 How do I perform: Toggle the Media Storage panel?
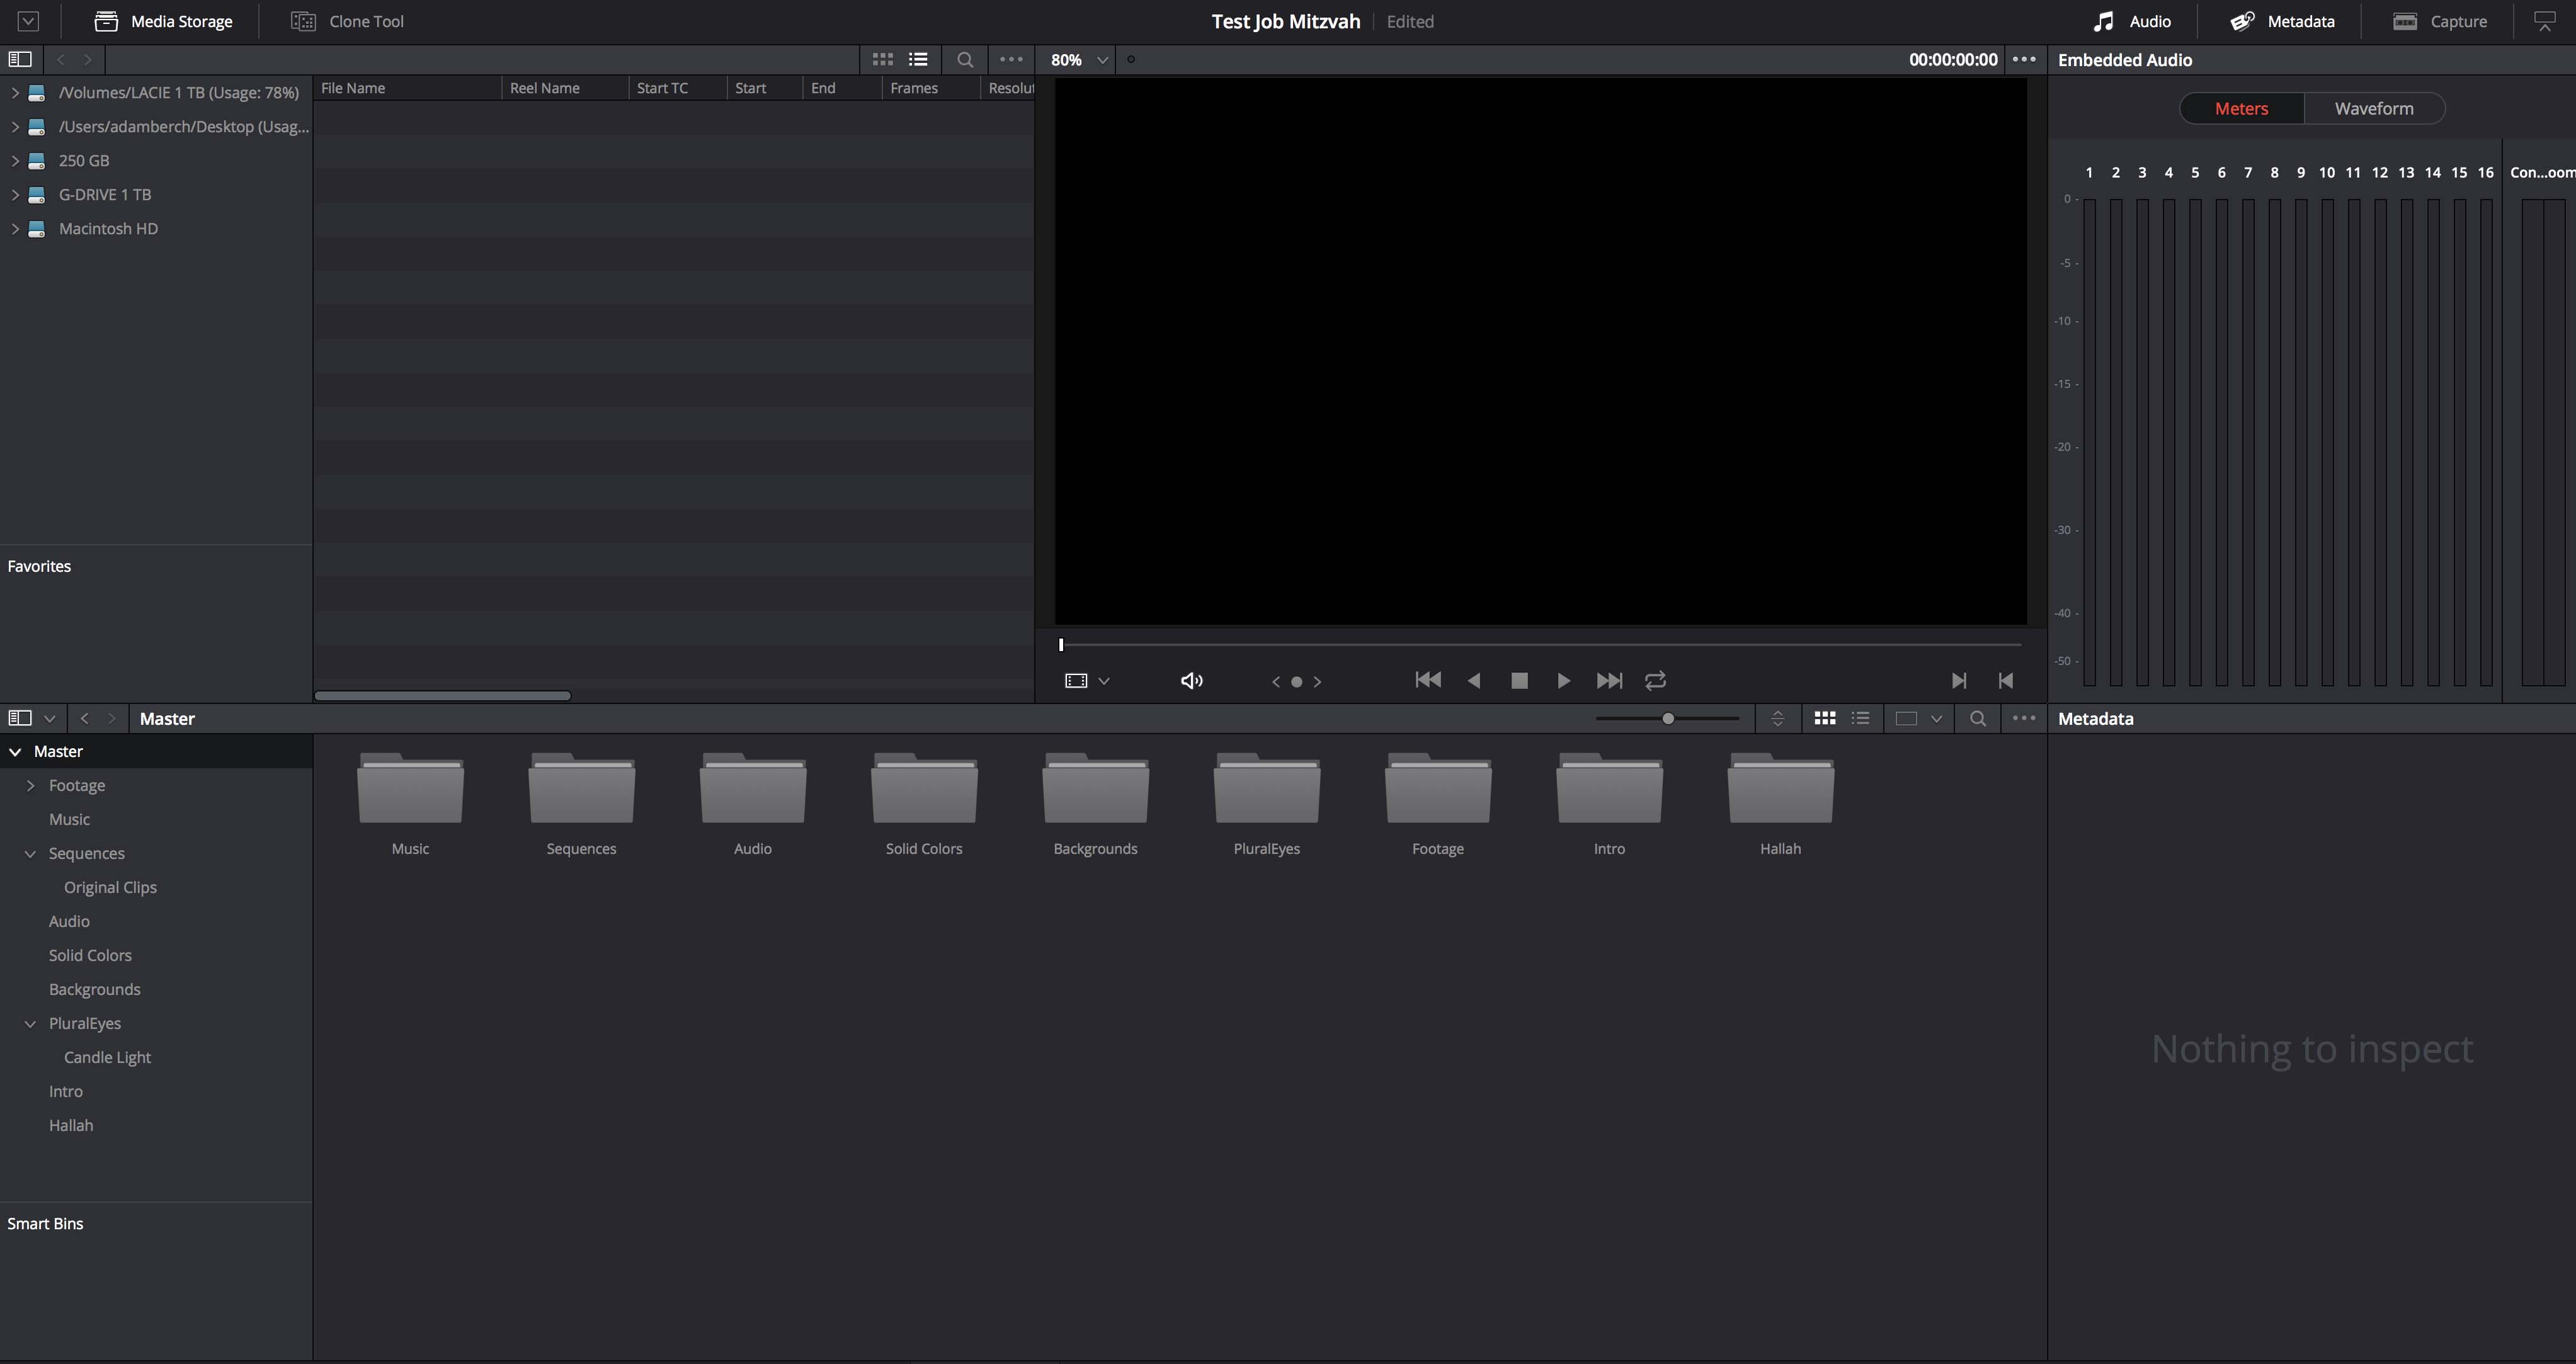164,21
